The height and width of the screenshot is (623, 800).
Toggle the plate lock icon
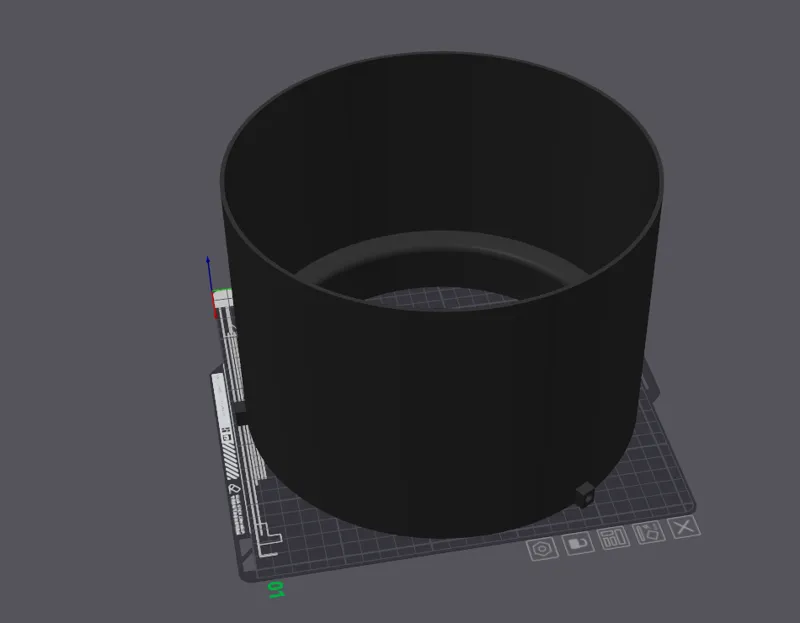pos(578,543)
